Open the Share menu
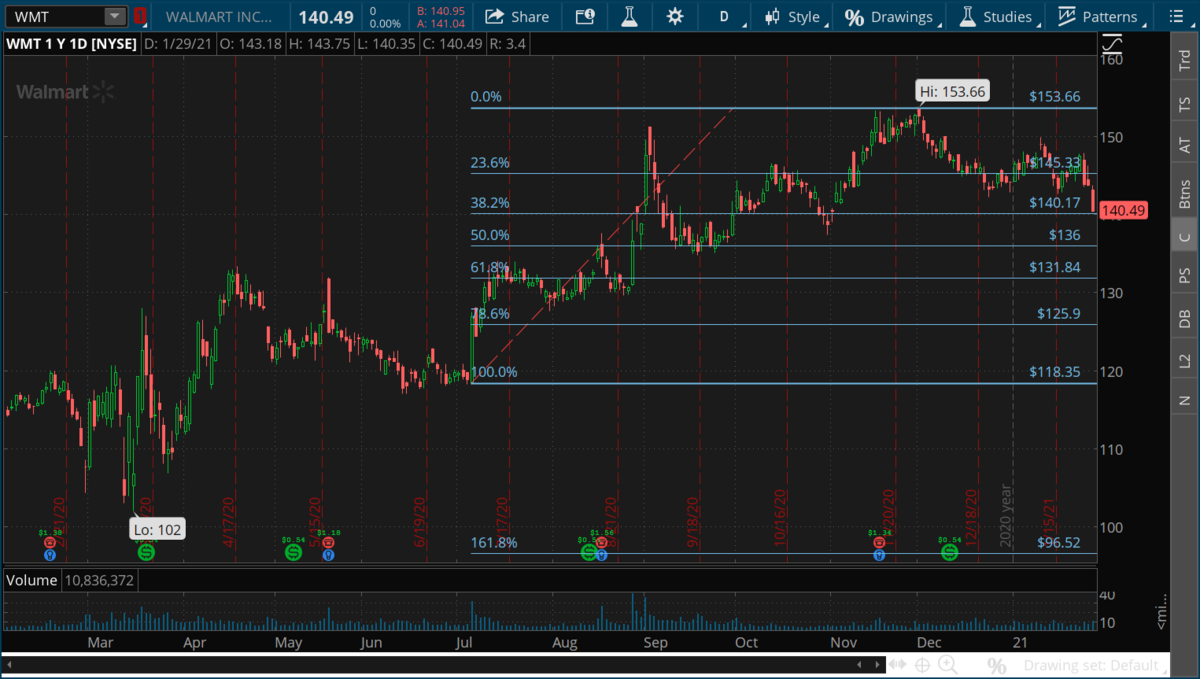This screenshot has height=679, width=1200. pos(517,16)
